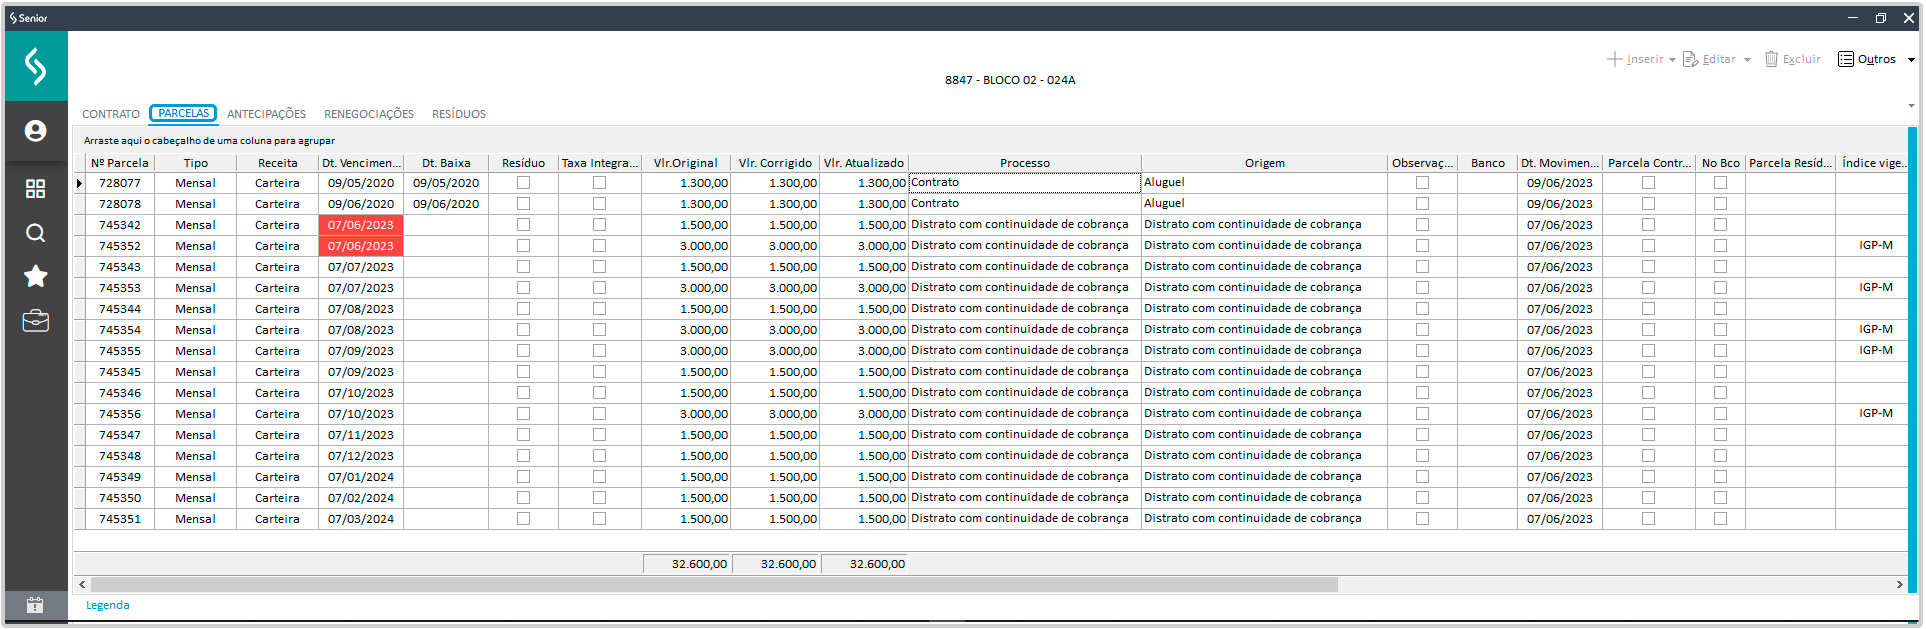
Task: Click the bottom sidebar calendar icon
Action: click(36, 605)
